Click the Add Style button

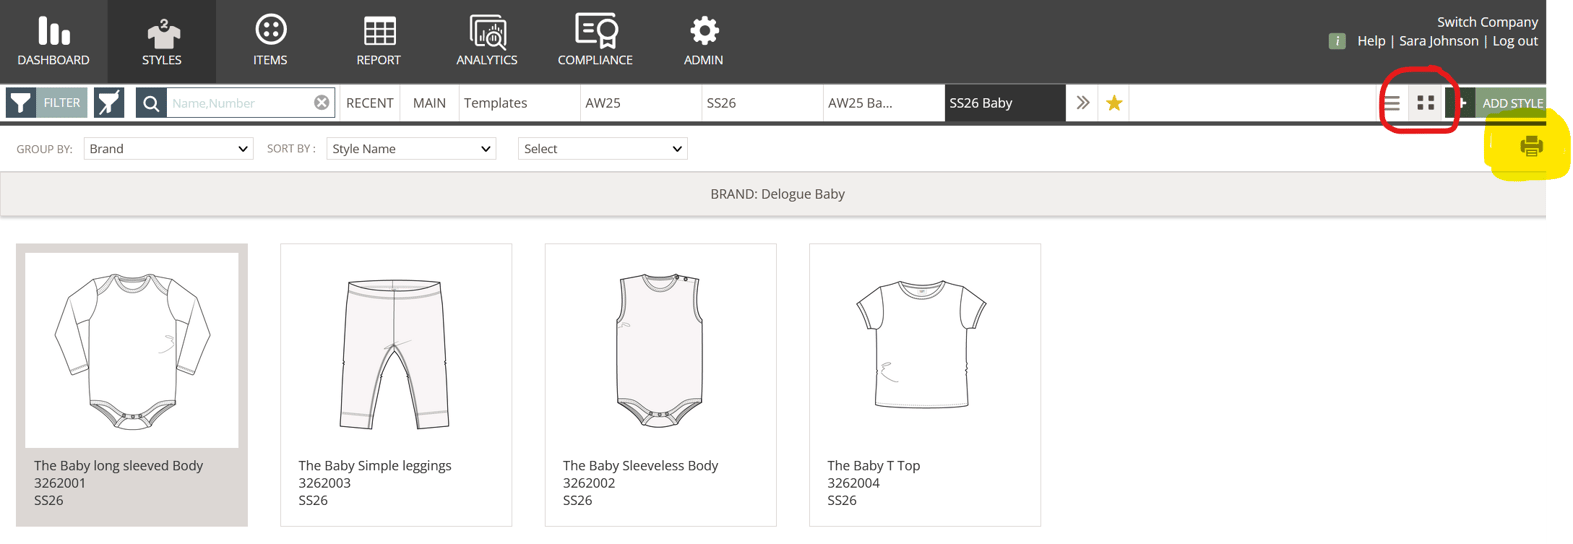[x=1502, y=103]
